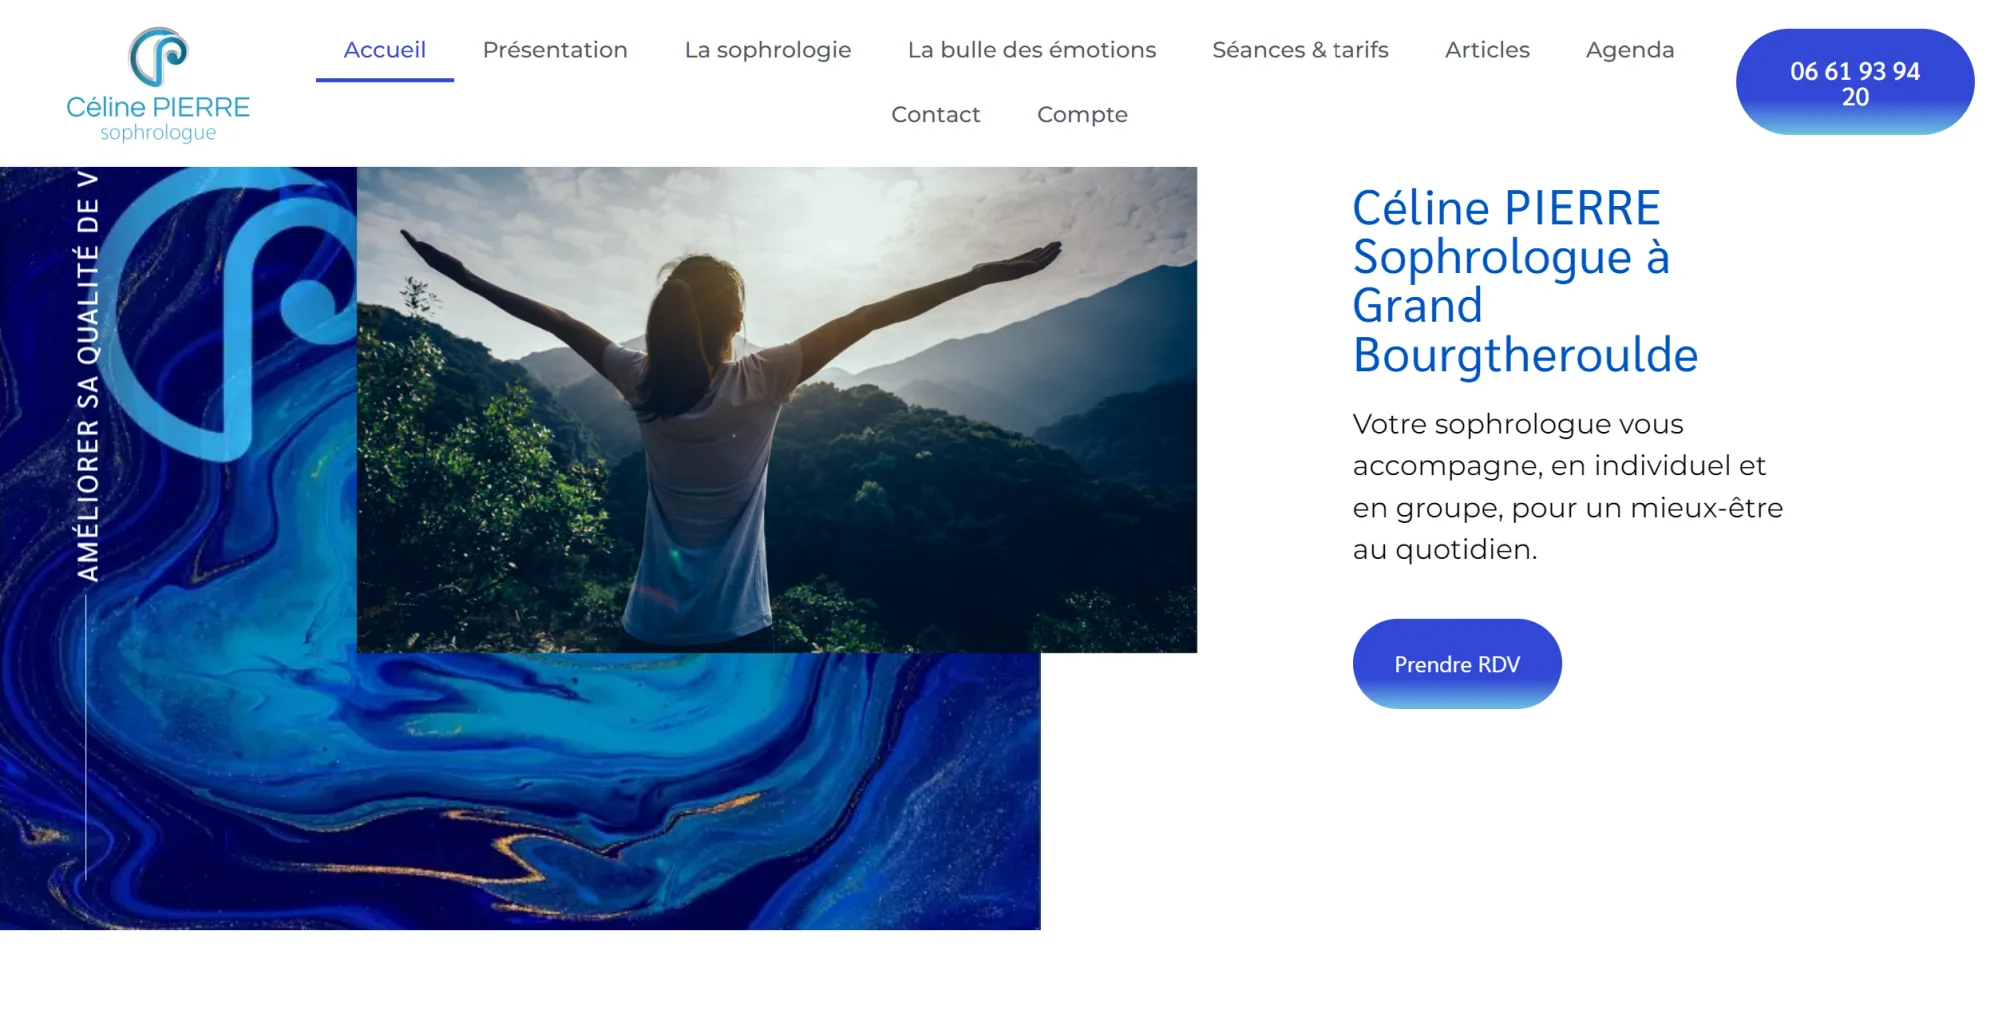This screenshot has width=2010, height=1018.
Task: Go to the Contact page
Action: tap(936, 115)
